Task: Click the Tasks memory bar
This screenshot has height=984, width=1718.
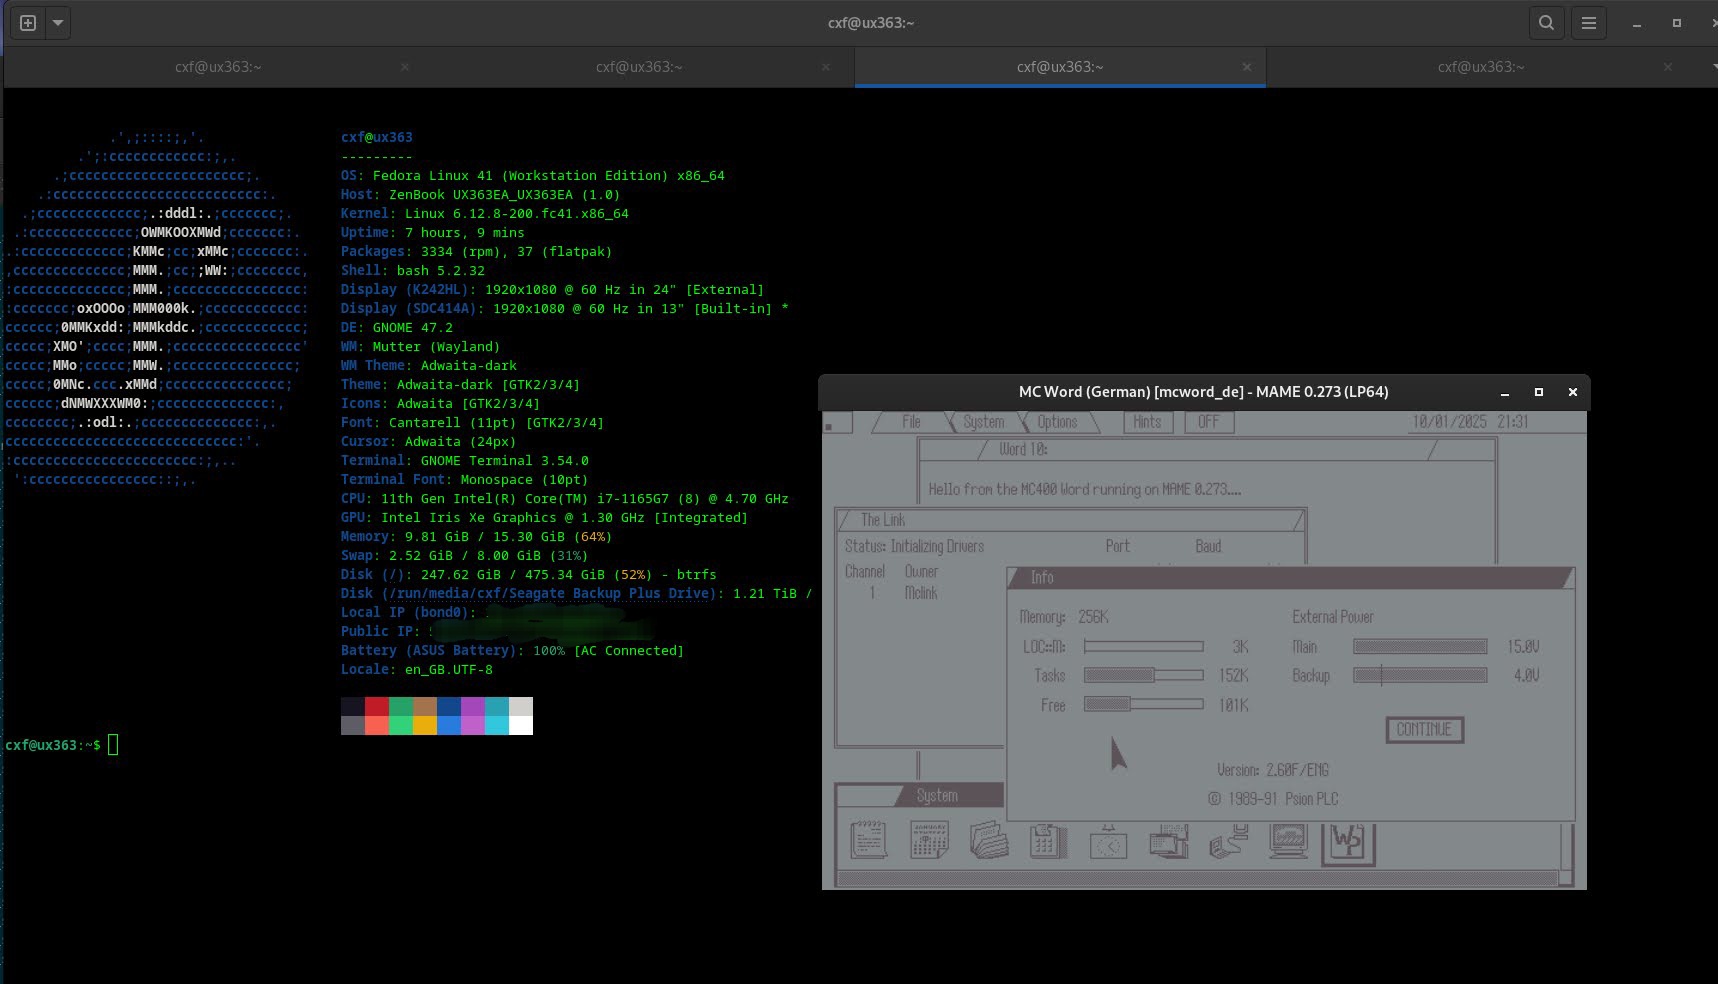Action: (1143, 675)
